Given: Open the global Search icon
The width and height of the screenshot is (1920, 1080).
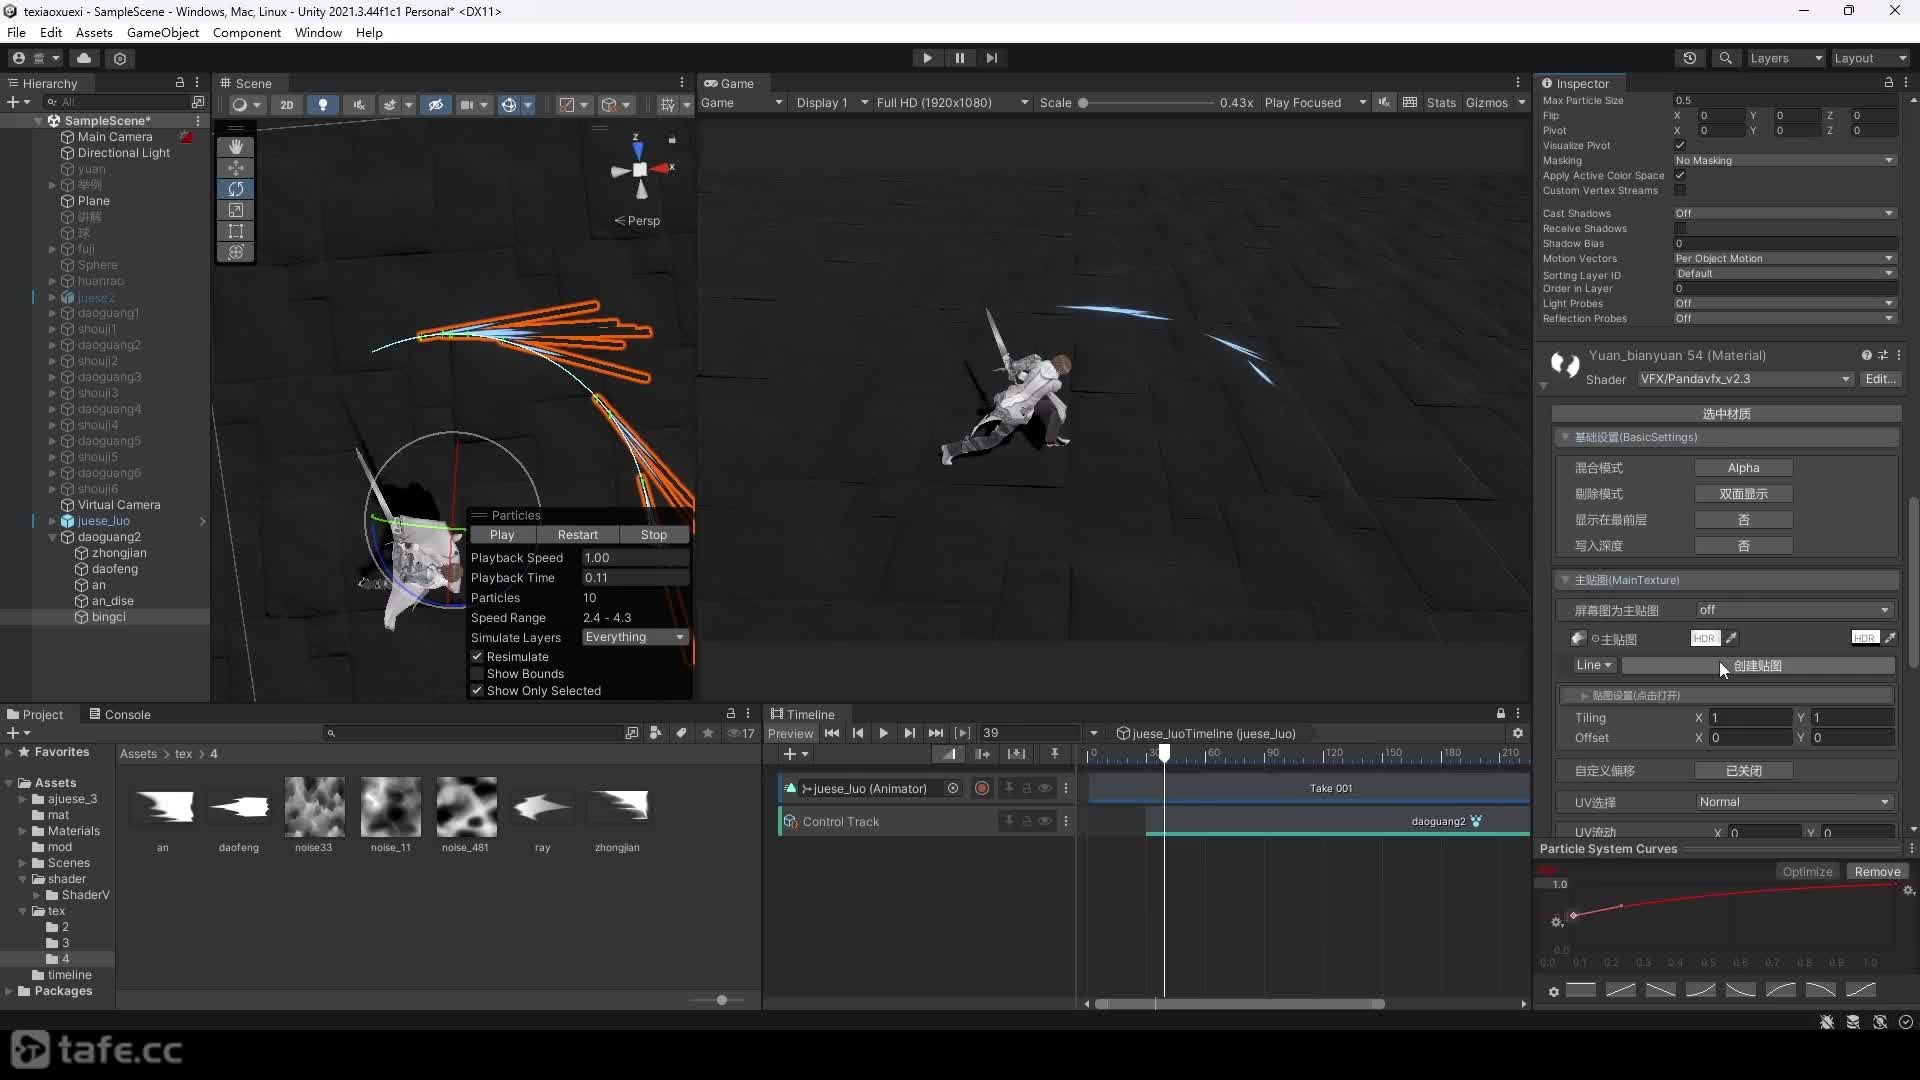Looking at the screenshot, I should (1726, 58).
